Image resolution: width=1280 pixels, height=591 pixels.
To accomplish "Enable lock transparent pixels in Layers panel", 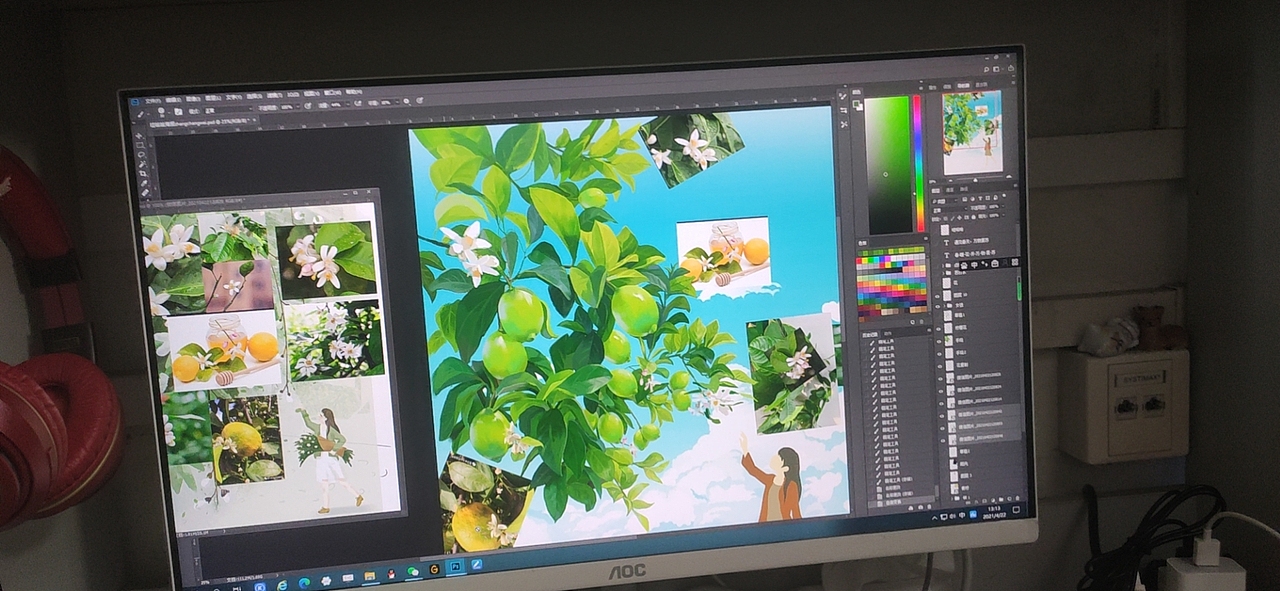I will (946, 217).
